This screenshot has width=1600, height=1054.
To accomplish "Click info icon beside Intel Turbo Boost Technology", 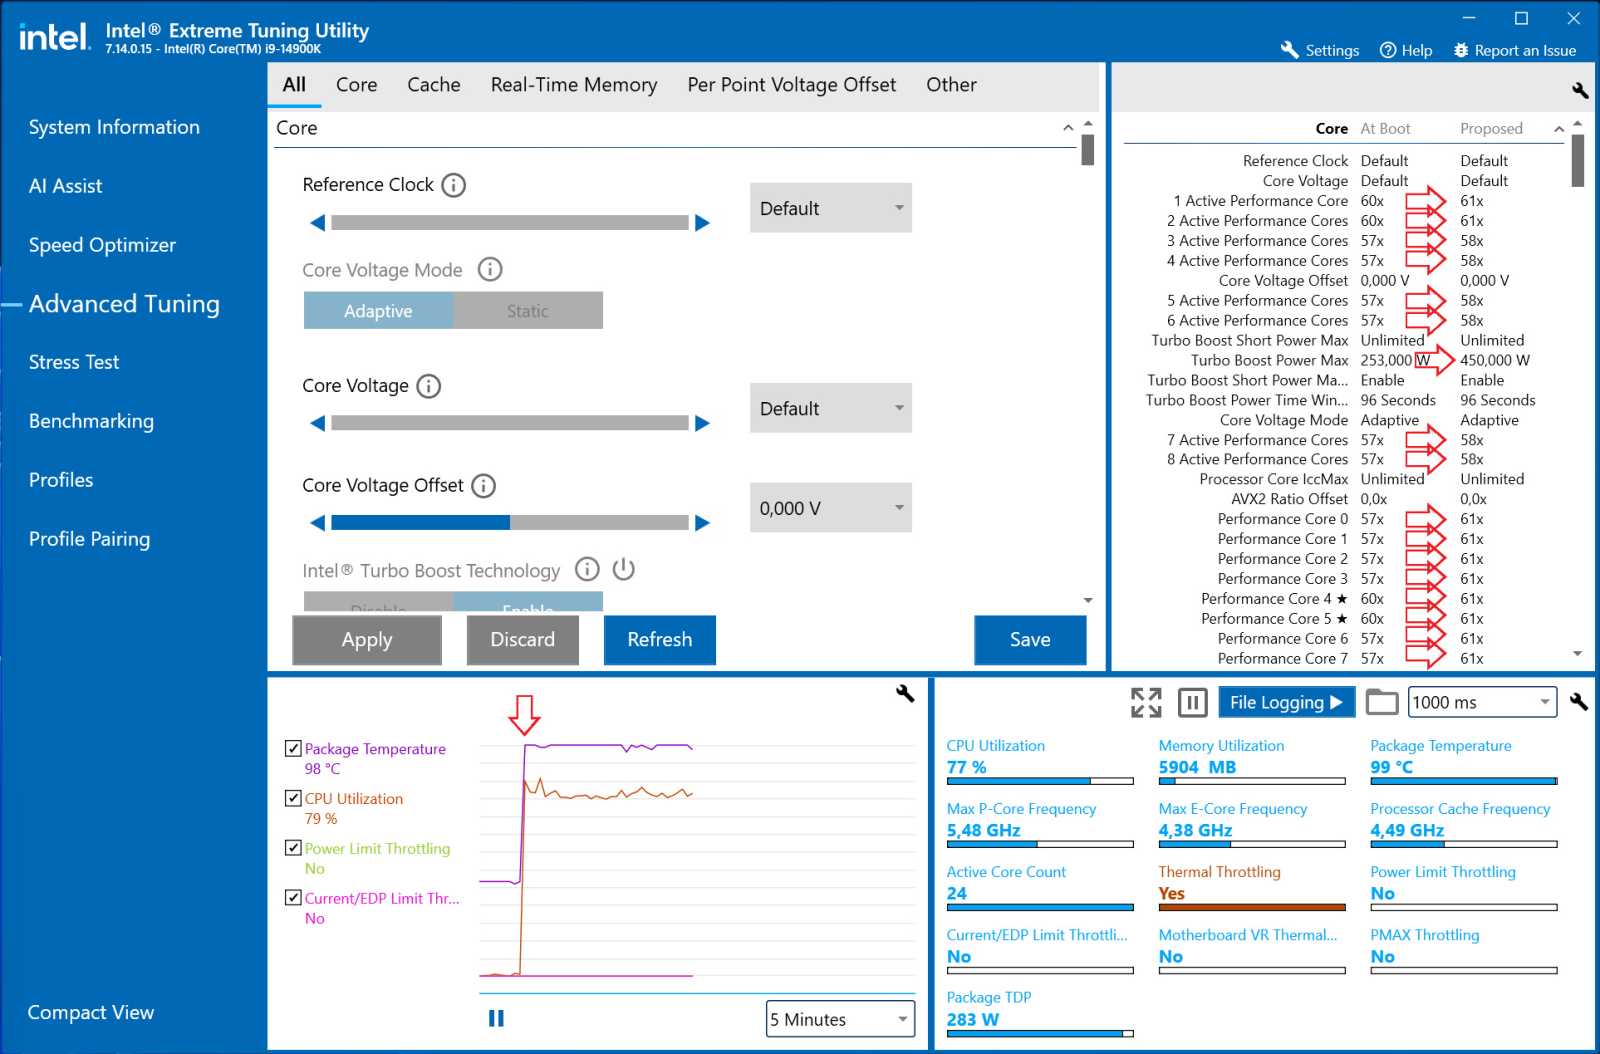I will pyautogui.click(x=587, y=569).
